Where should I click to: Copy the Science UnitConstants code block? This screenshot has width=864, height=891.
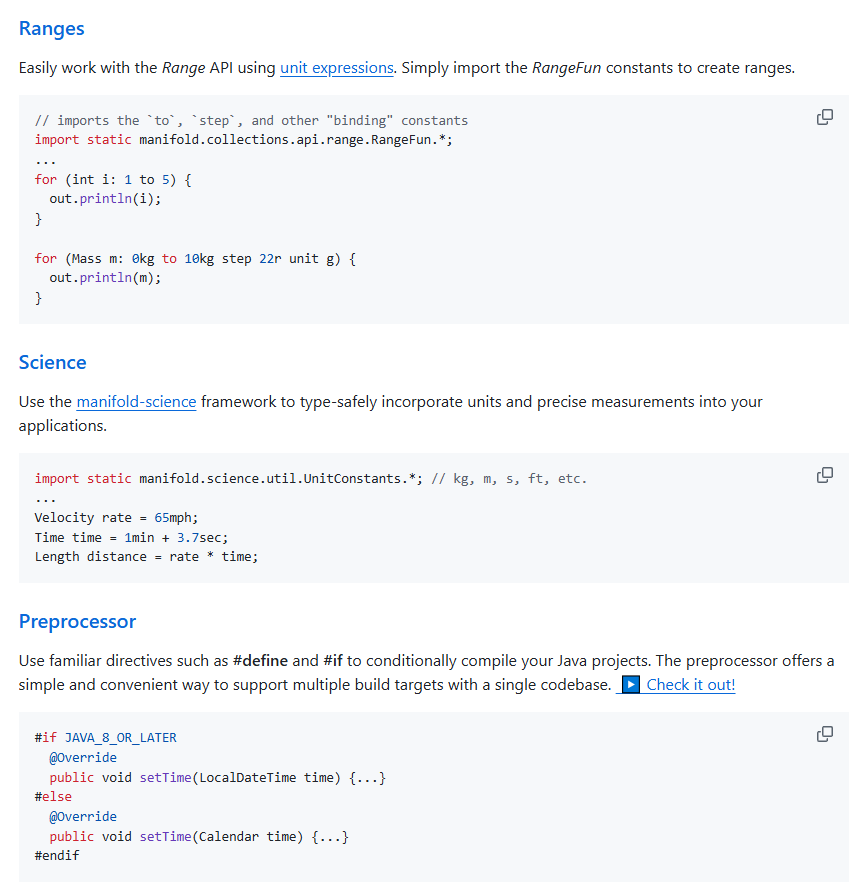click(825, 475)
